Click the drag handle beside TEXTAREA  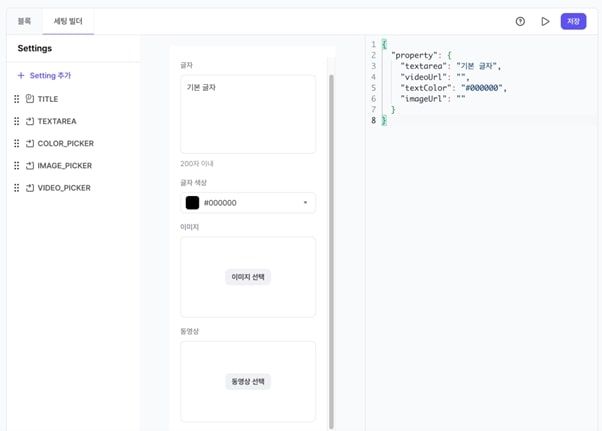pos(17,121)
